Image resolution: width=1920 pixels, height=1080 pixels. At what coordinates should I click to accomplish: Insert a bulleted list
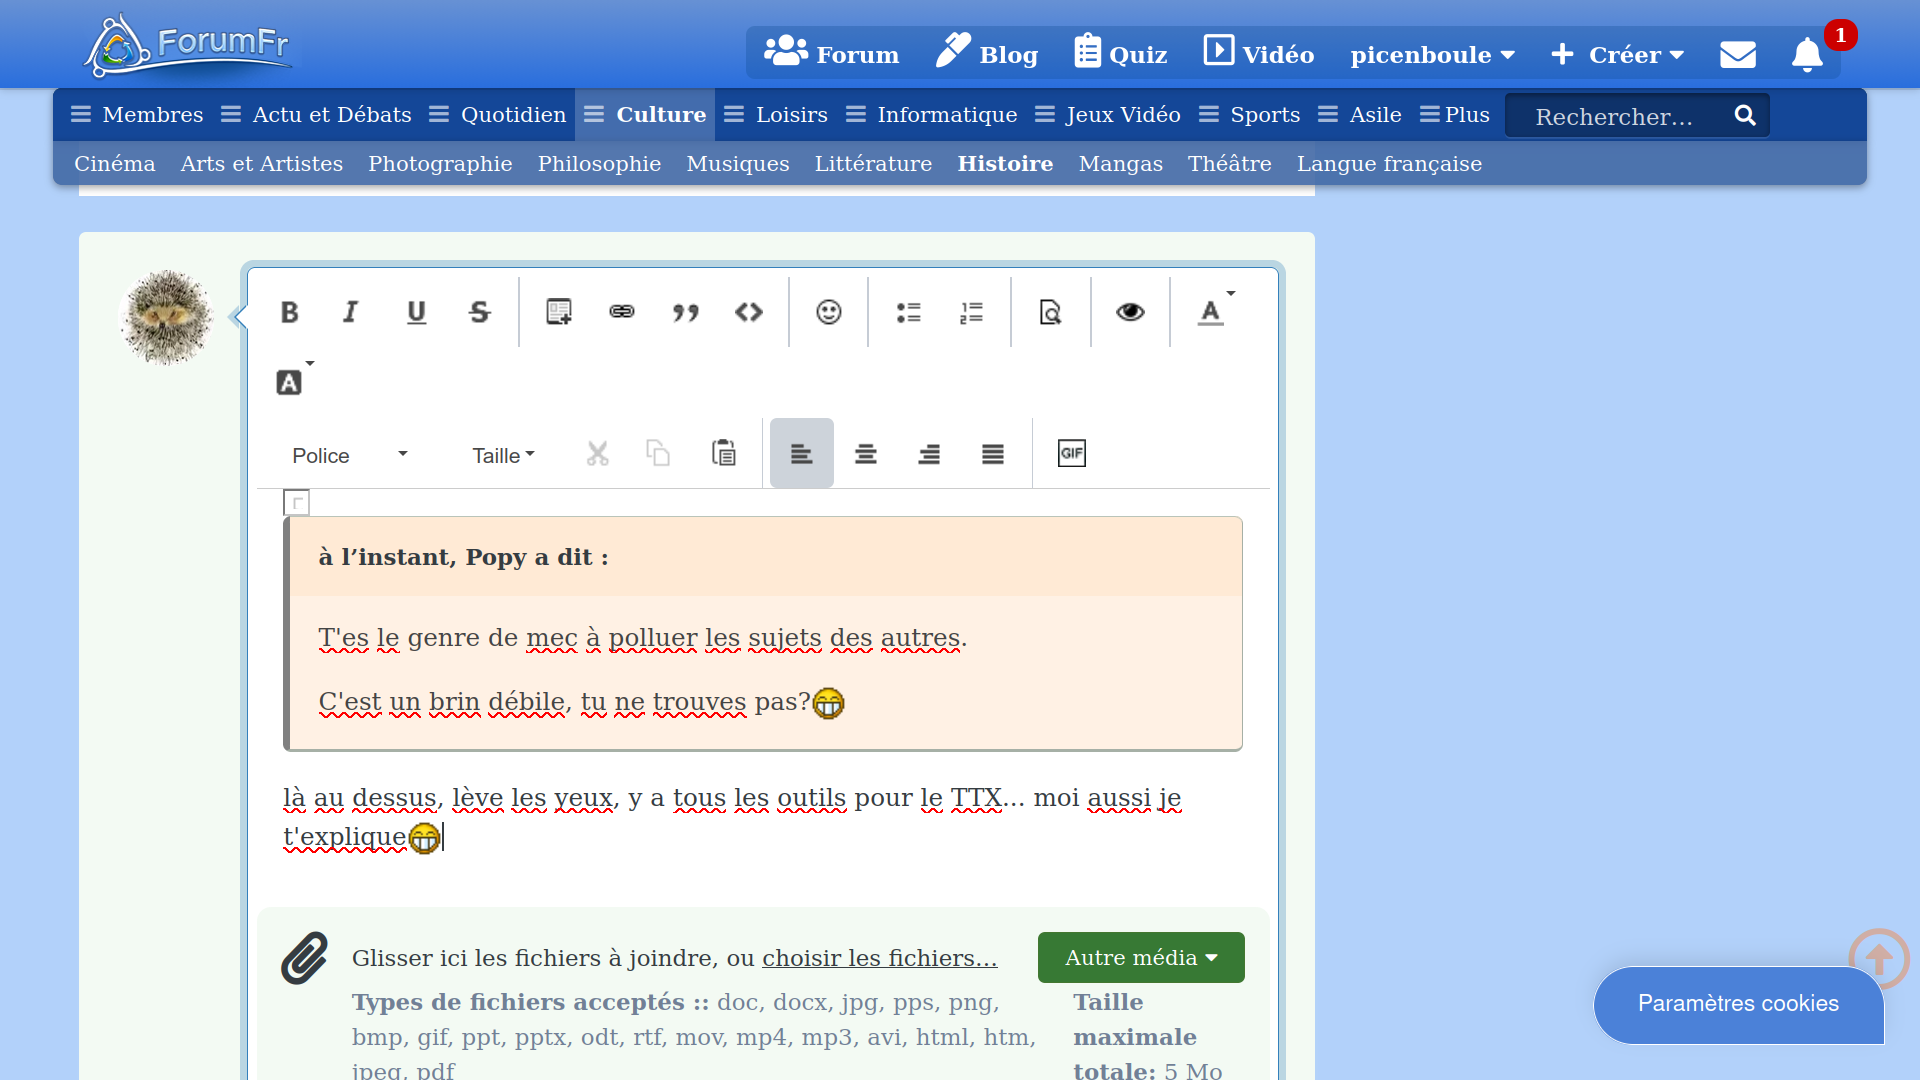coord(908,313)
